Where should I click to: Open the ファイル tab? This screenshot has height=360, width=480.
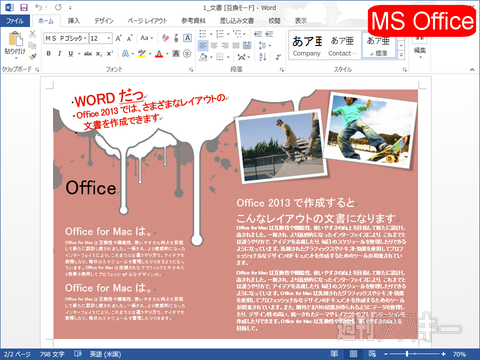[15, 21]
